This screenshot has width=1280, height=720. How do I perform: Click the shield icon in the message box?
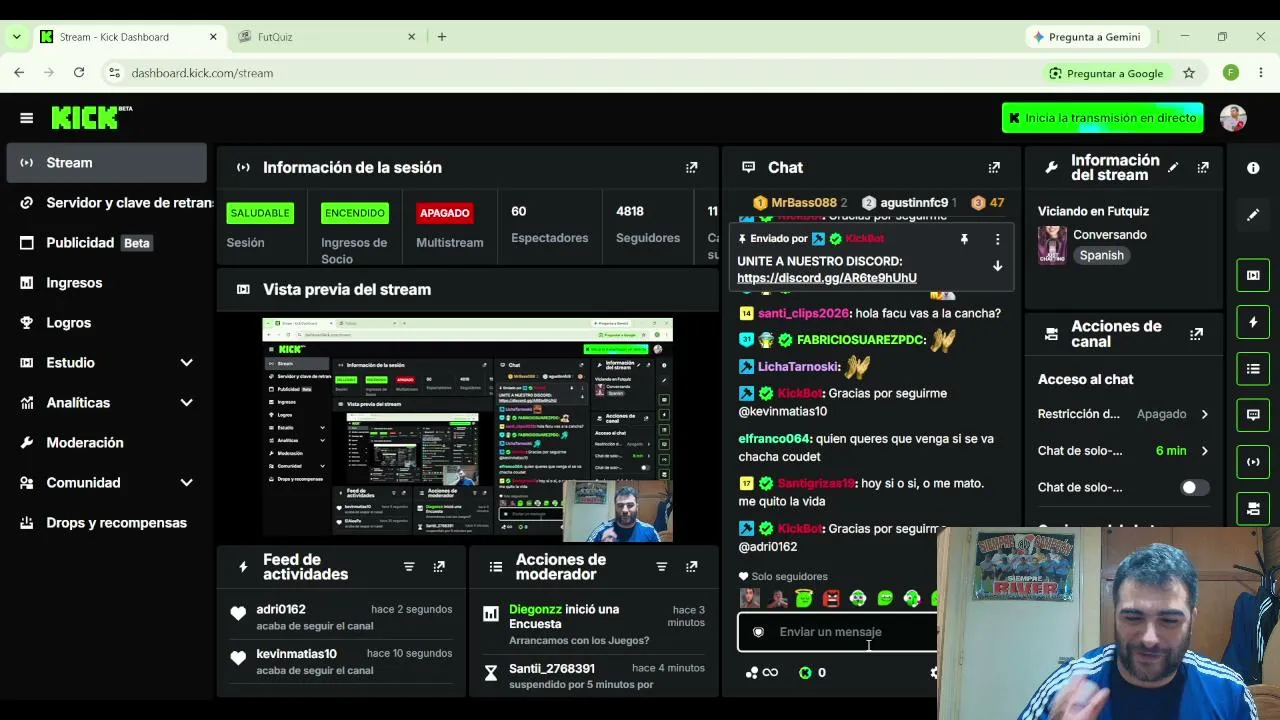(x=758, y=632)
